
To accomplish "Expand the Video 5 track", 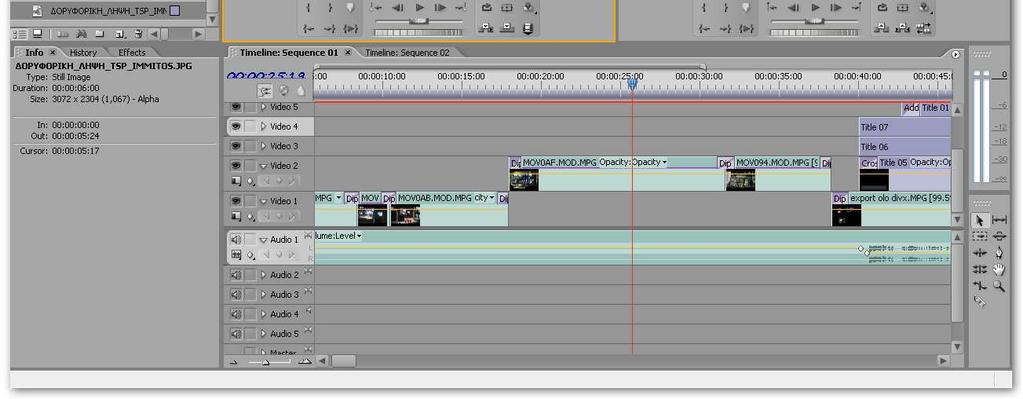I will click(x=264, y=108).
